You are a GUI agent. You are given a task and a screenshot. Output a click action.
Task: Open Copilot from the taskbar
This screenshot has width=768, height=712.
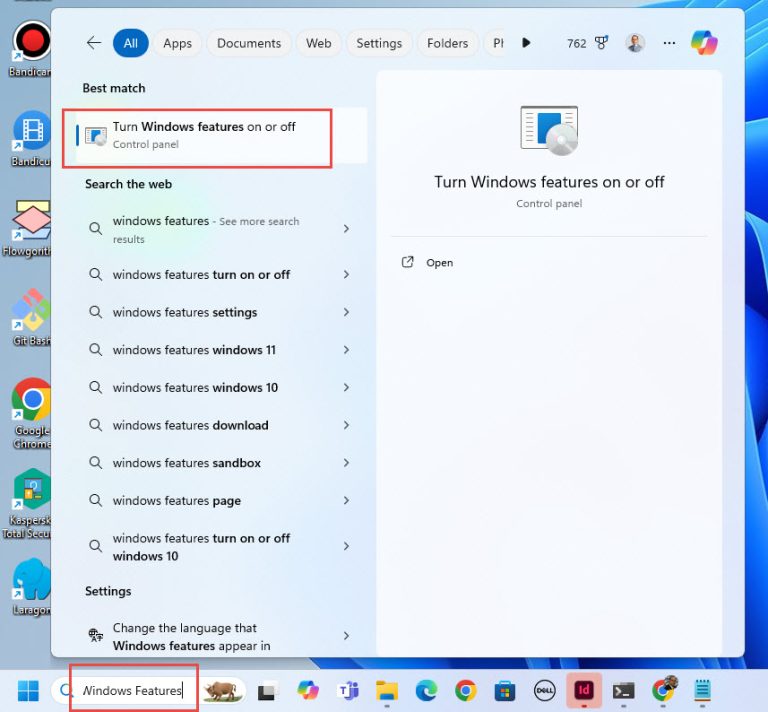(x=308, y=690)
